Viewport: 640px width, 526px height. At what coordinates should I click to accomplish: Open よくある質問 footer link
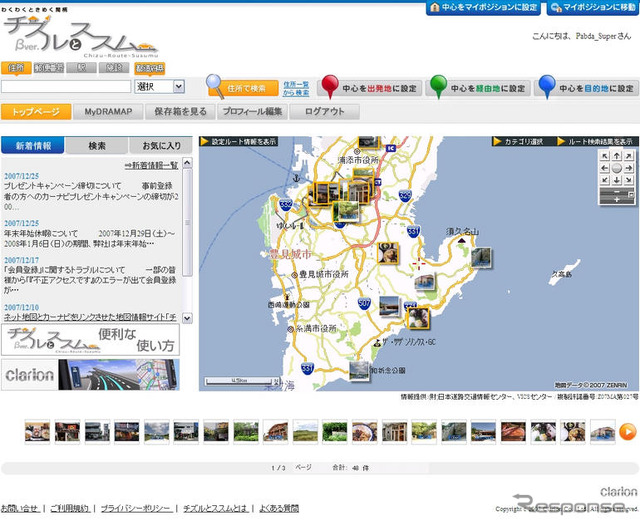point(279,508)
